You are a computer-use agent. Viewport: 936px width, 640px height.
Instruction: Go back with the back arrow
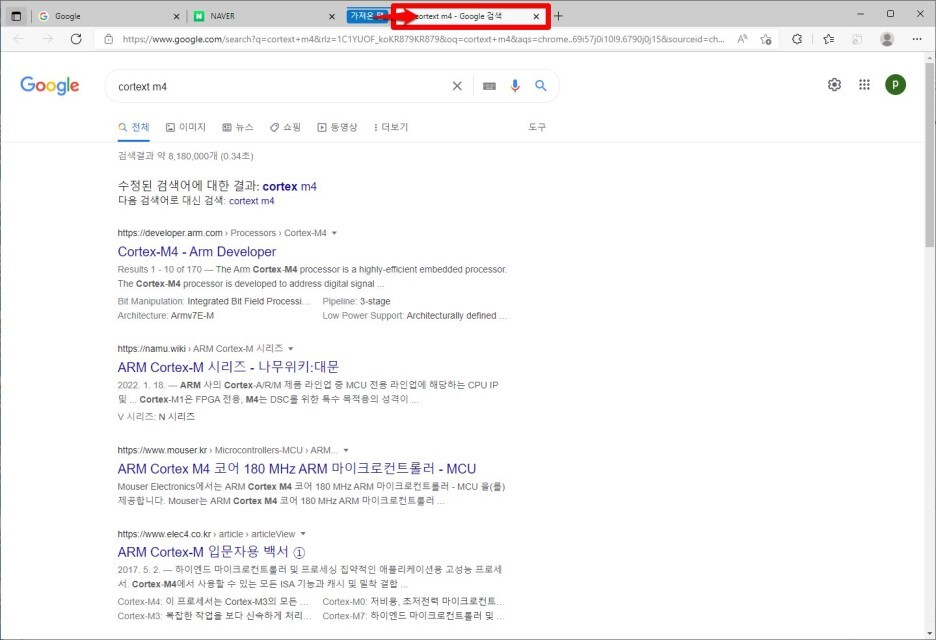(x=19, y=39)
